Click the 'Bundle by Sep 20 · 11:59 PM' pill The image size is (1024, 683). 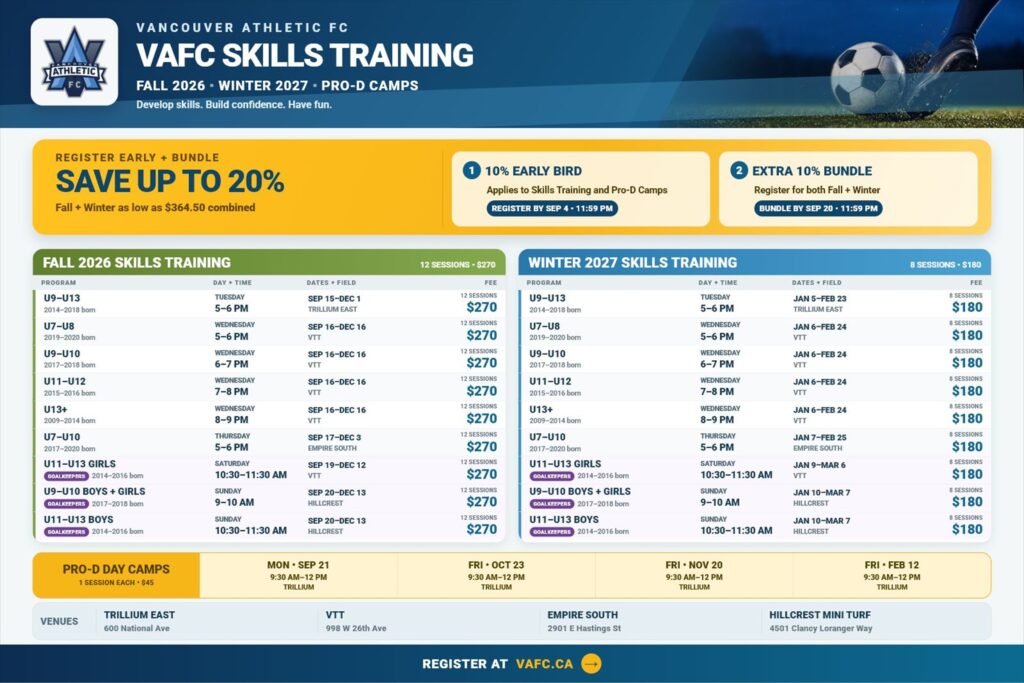(818, 208)
